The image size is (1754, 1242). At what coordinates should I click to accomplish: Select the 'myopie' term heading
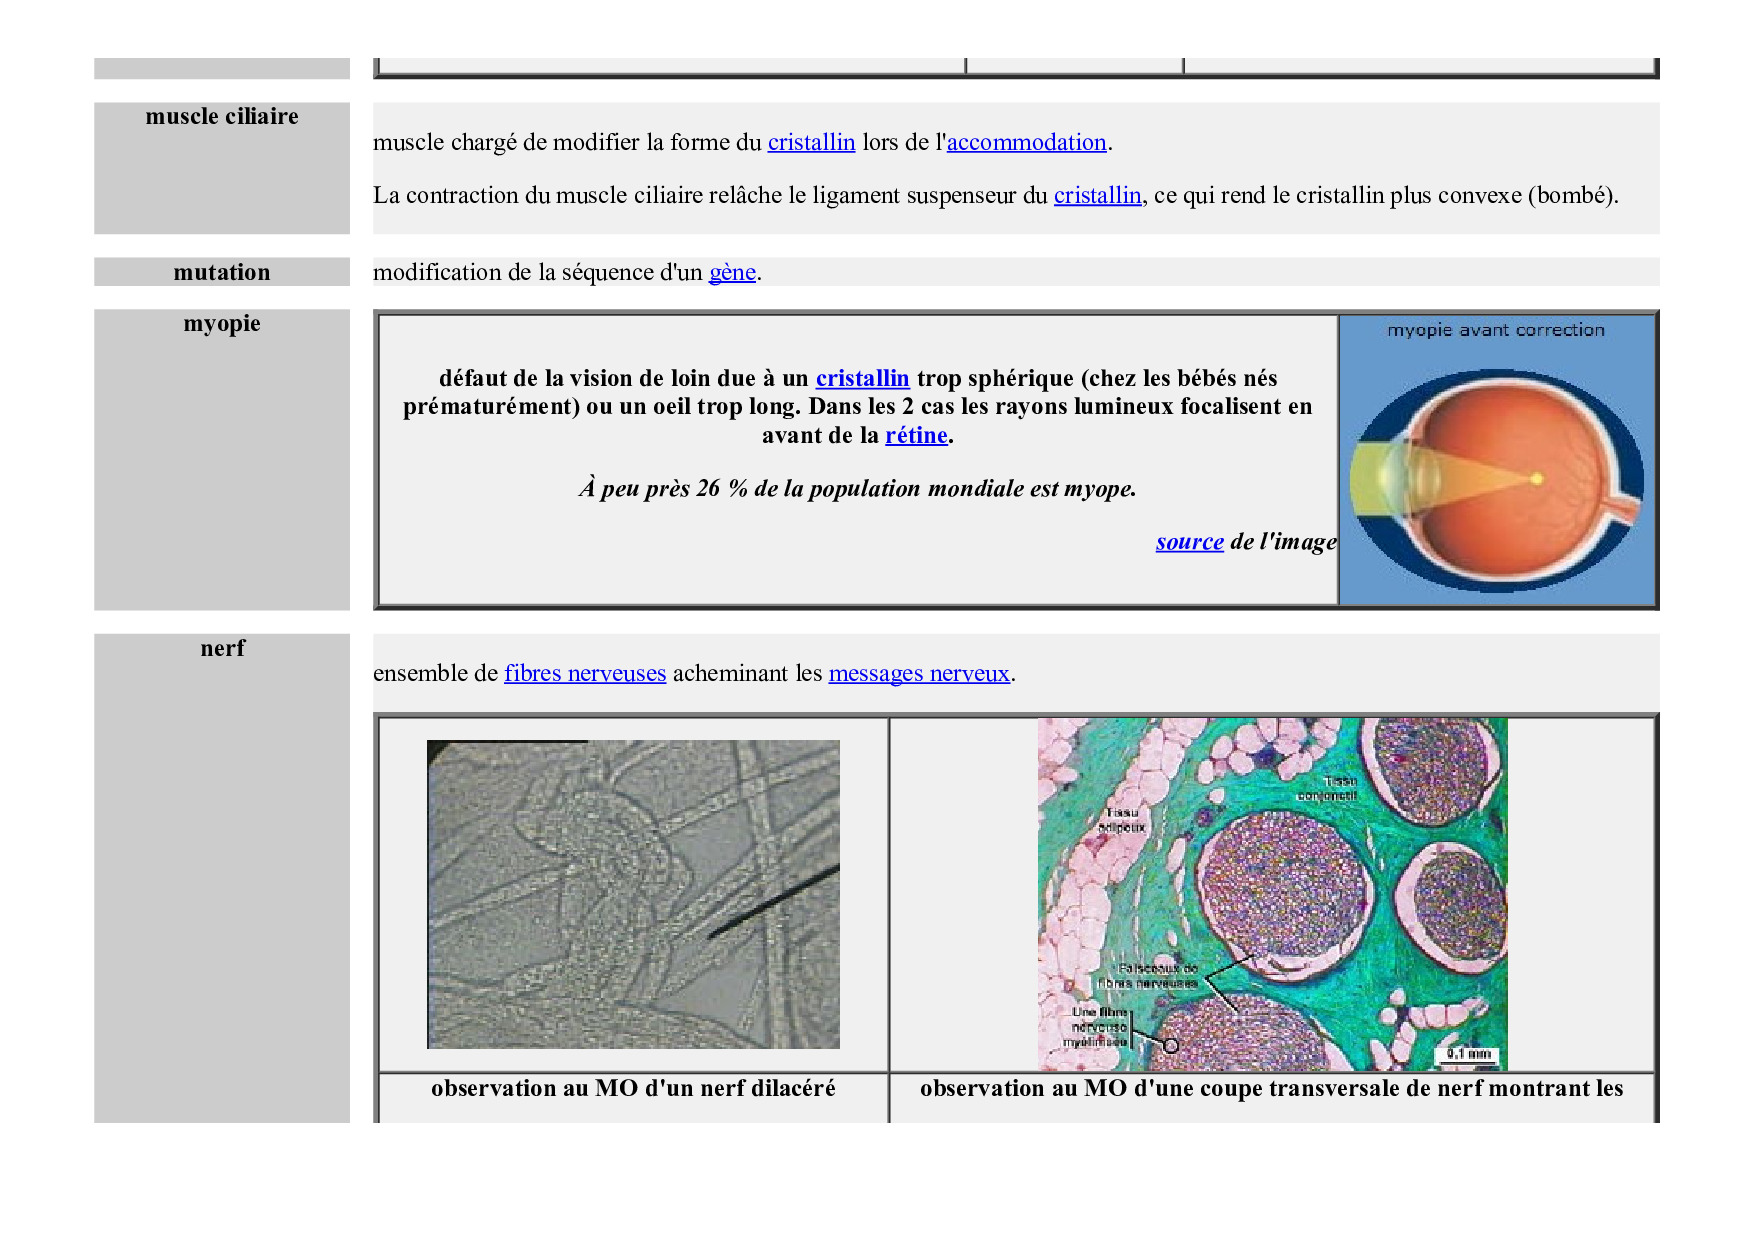[x=222, y=323]
